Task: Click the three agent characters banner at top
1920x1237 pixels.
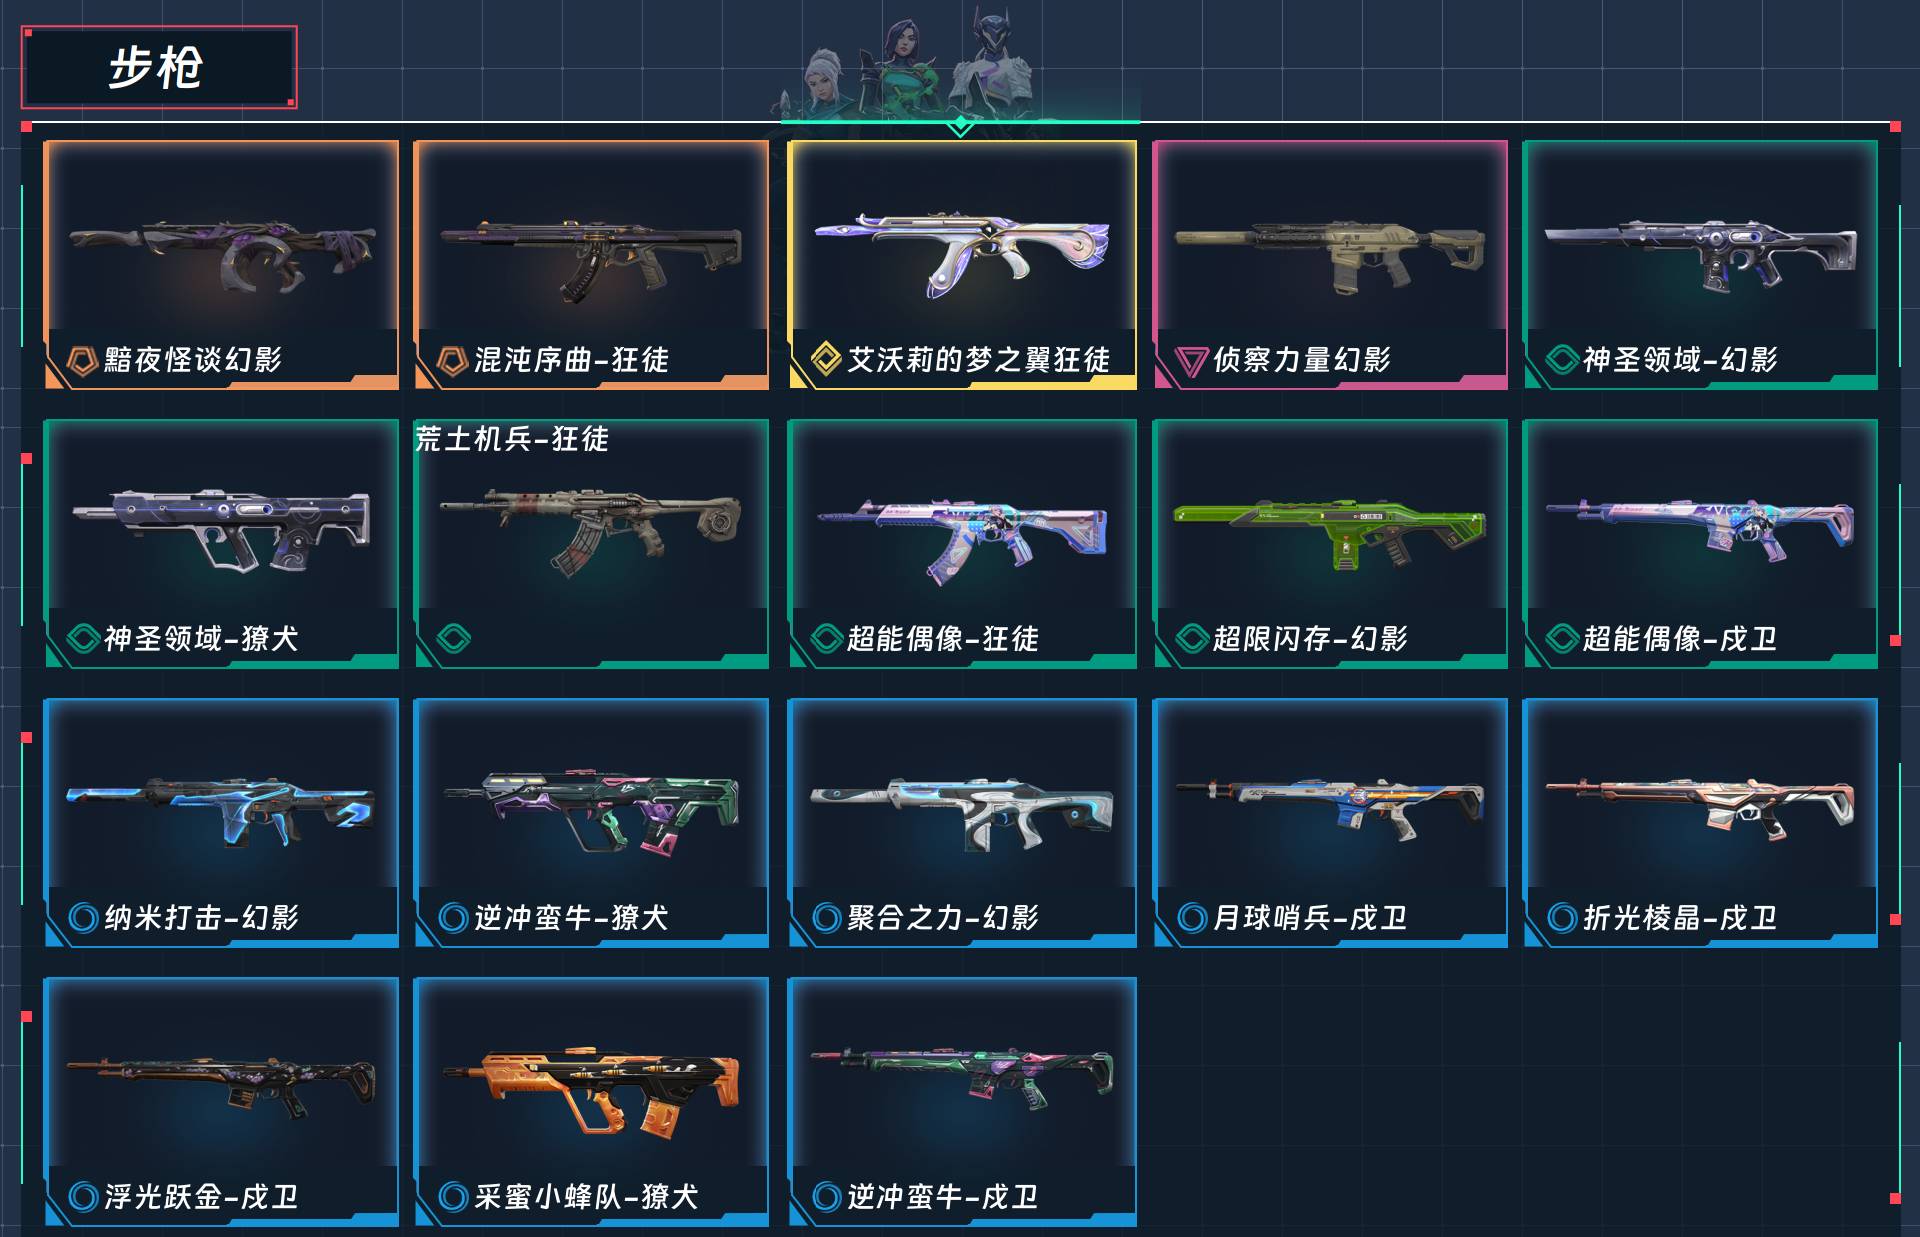Action: (x=918, y=67)
